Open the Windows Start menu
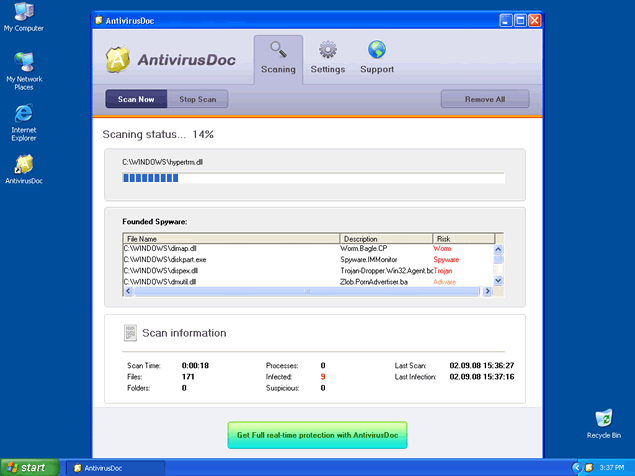Viewport: 635px width, 476px height. [28, 467]
